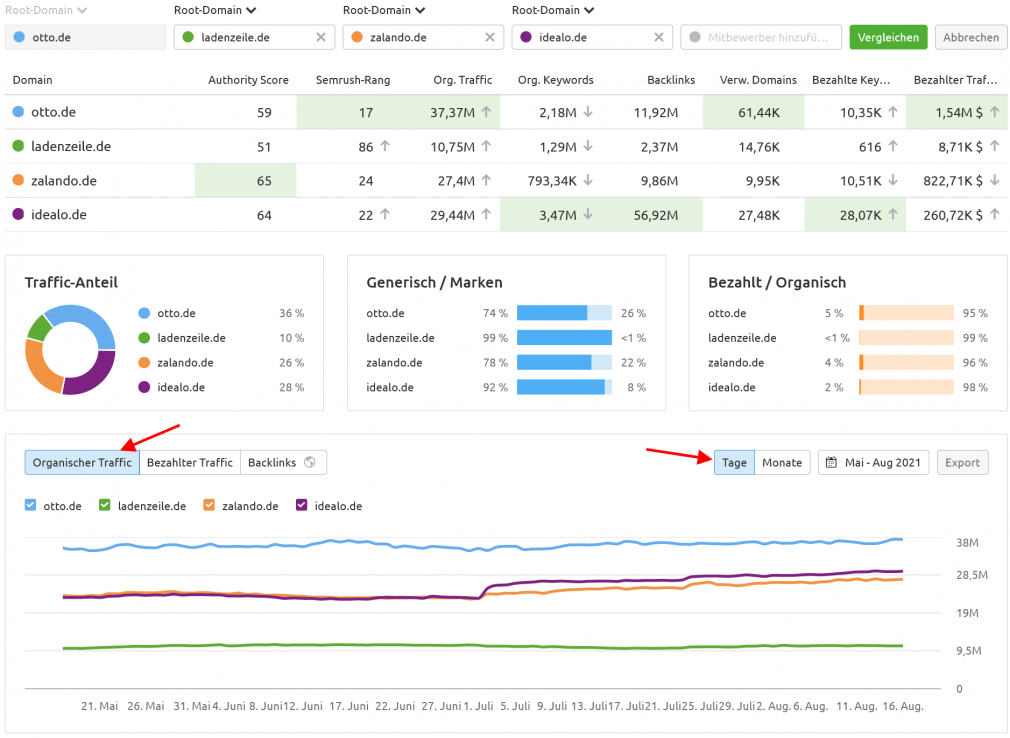Click Authority Score 65 for zalando.de
This screenshot has height=738, width=1010.
point(245,180)
